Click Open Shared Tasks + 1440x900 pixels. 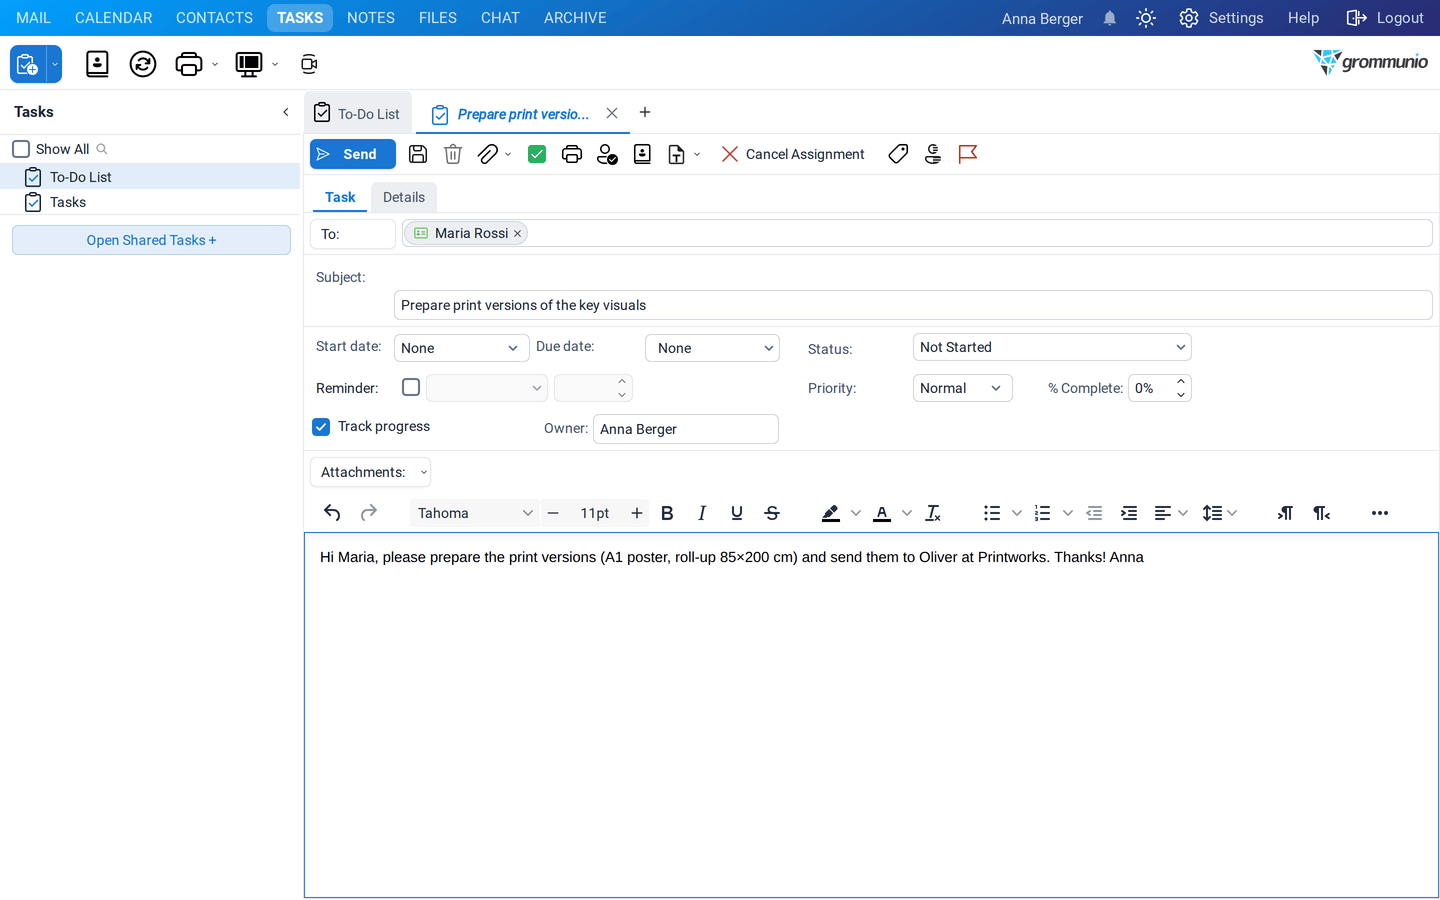(151, 240)
